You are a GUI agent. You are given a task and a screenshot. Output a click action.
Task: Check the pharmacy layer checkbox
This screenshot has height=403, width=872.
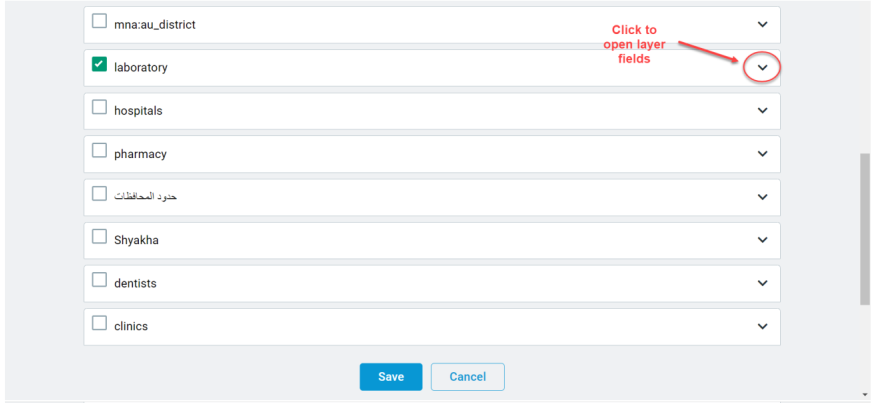(x=99, y=151)
